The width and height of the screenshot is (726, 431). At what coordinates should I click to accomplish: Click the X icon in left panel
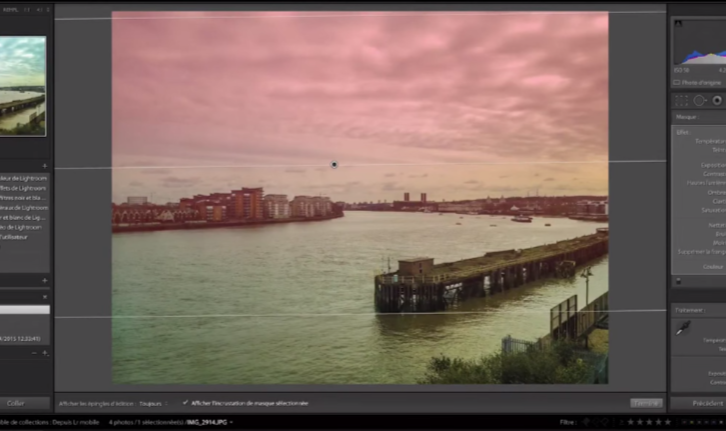click(x=44, y=297)
